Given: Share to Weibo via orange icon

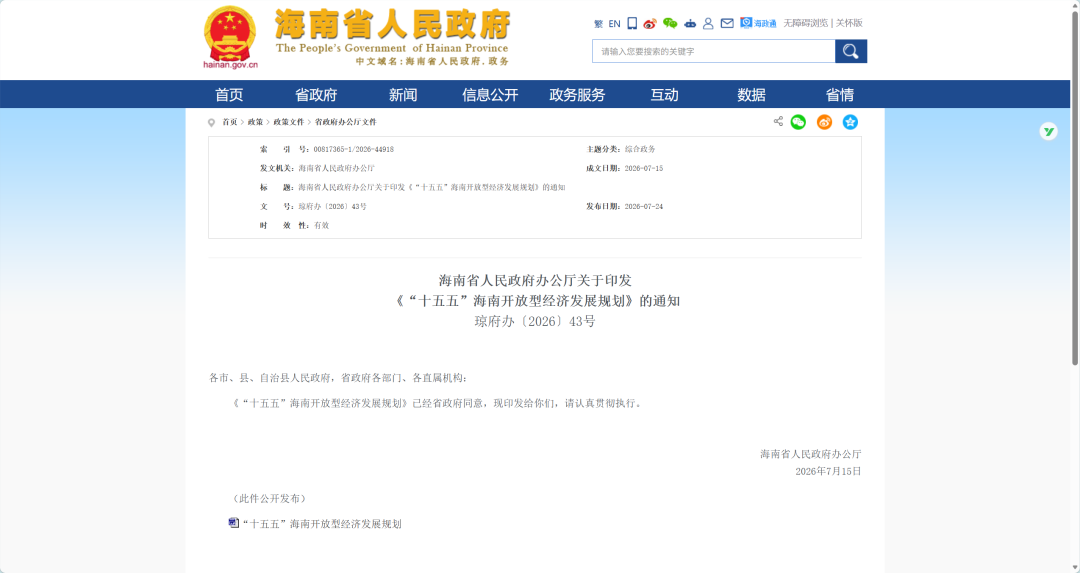Looking at the screenshot, I should pyautogui.click(x=824, y=122).
